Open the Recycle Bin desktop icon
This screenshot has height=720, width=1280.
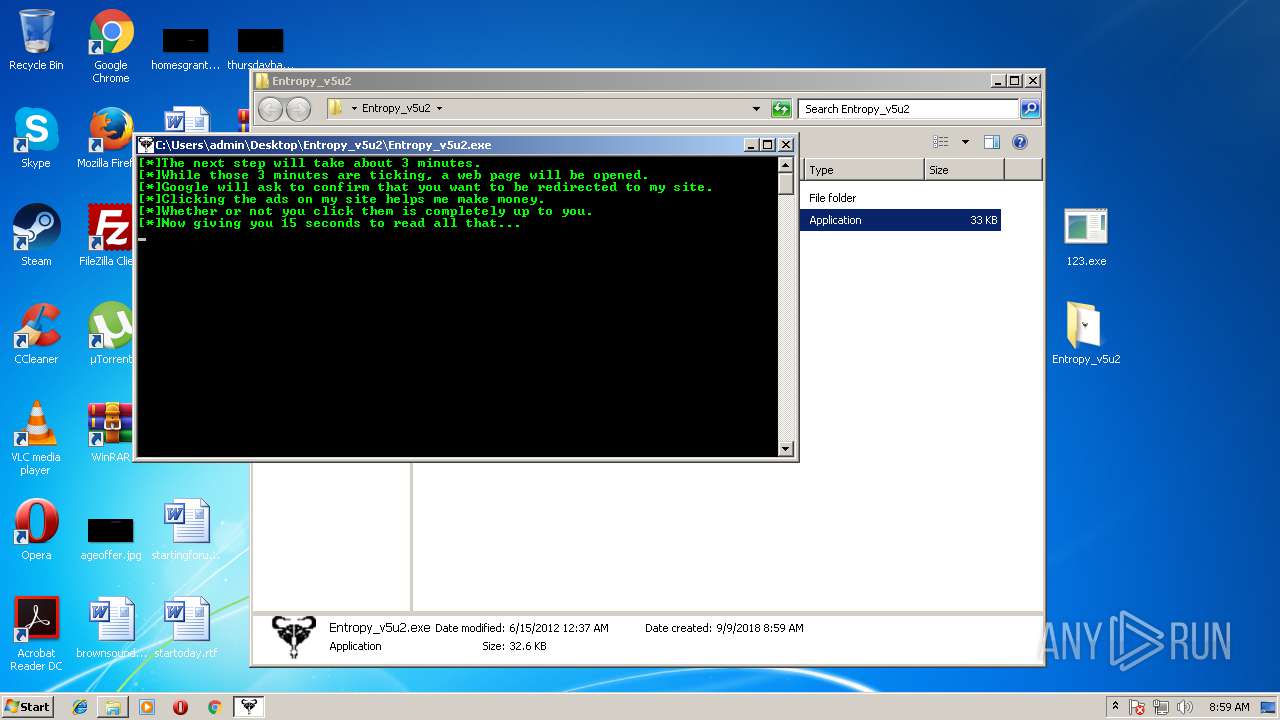tap(36, 40)
